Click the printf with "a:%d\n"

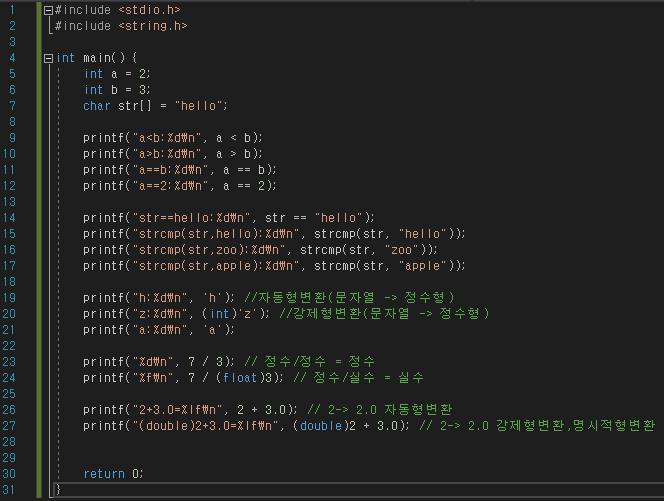(159, 330)
